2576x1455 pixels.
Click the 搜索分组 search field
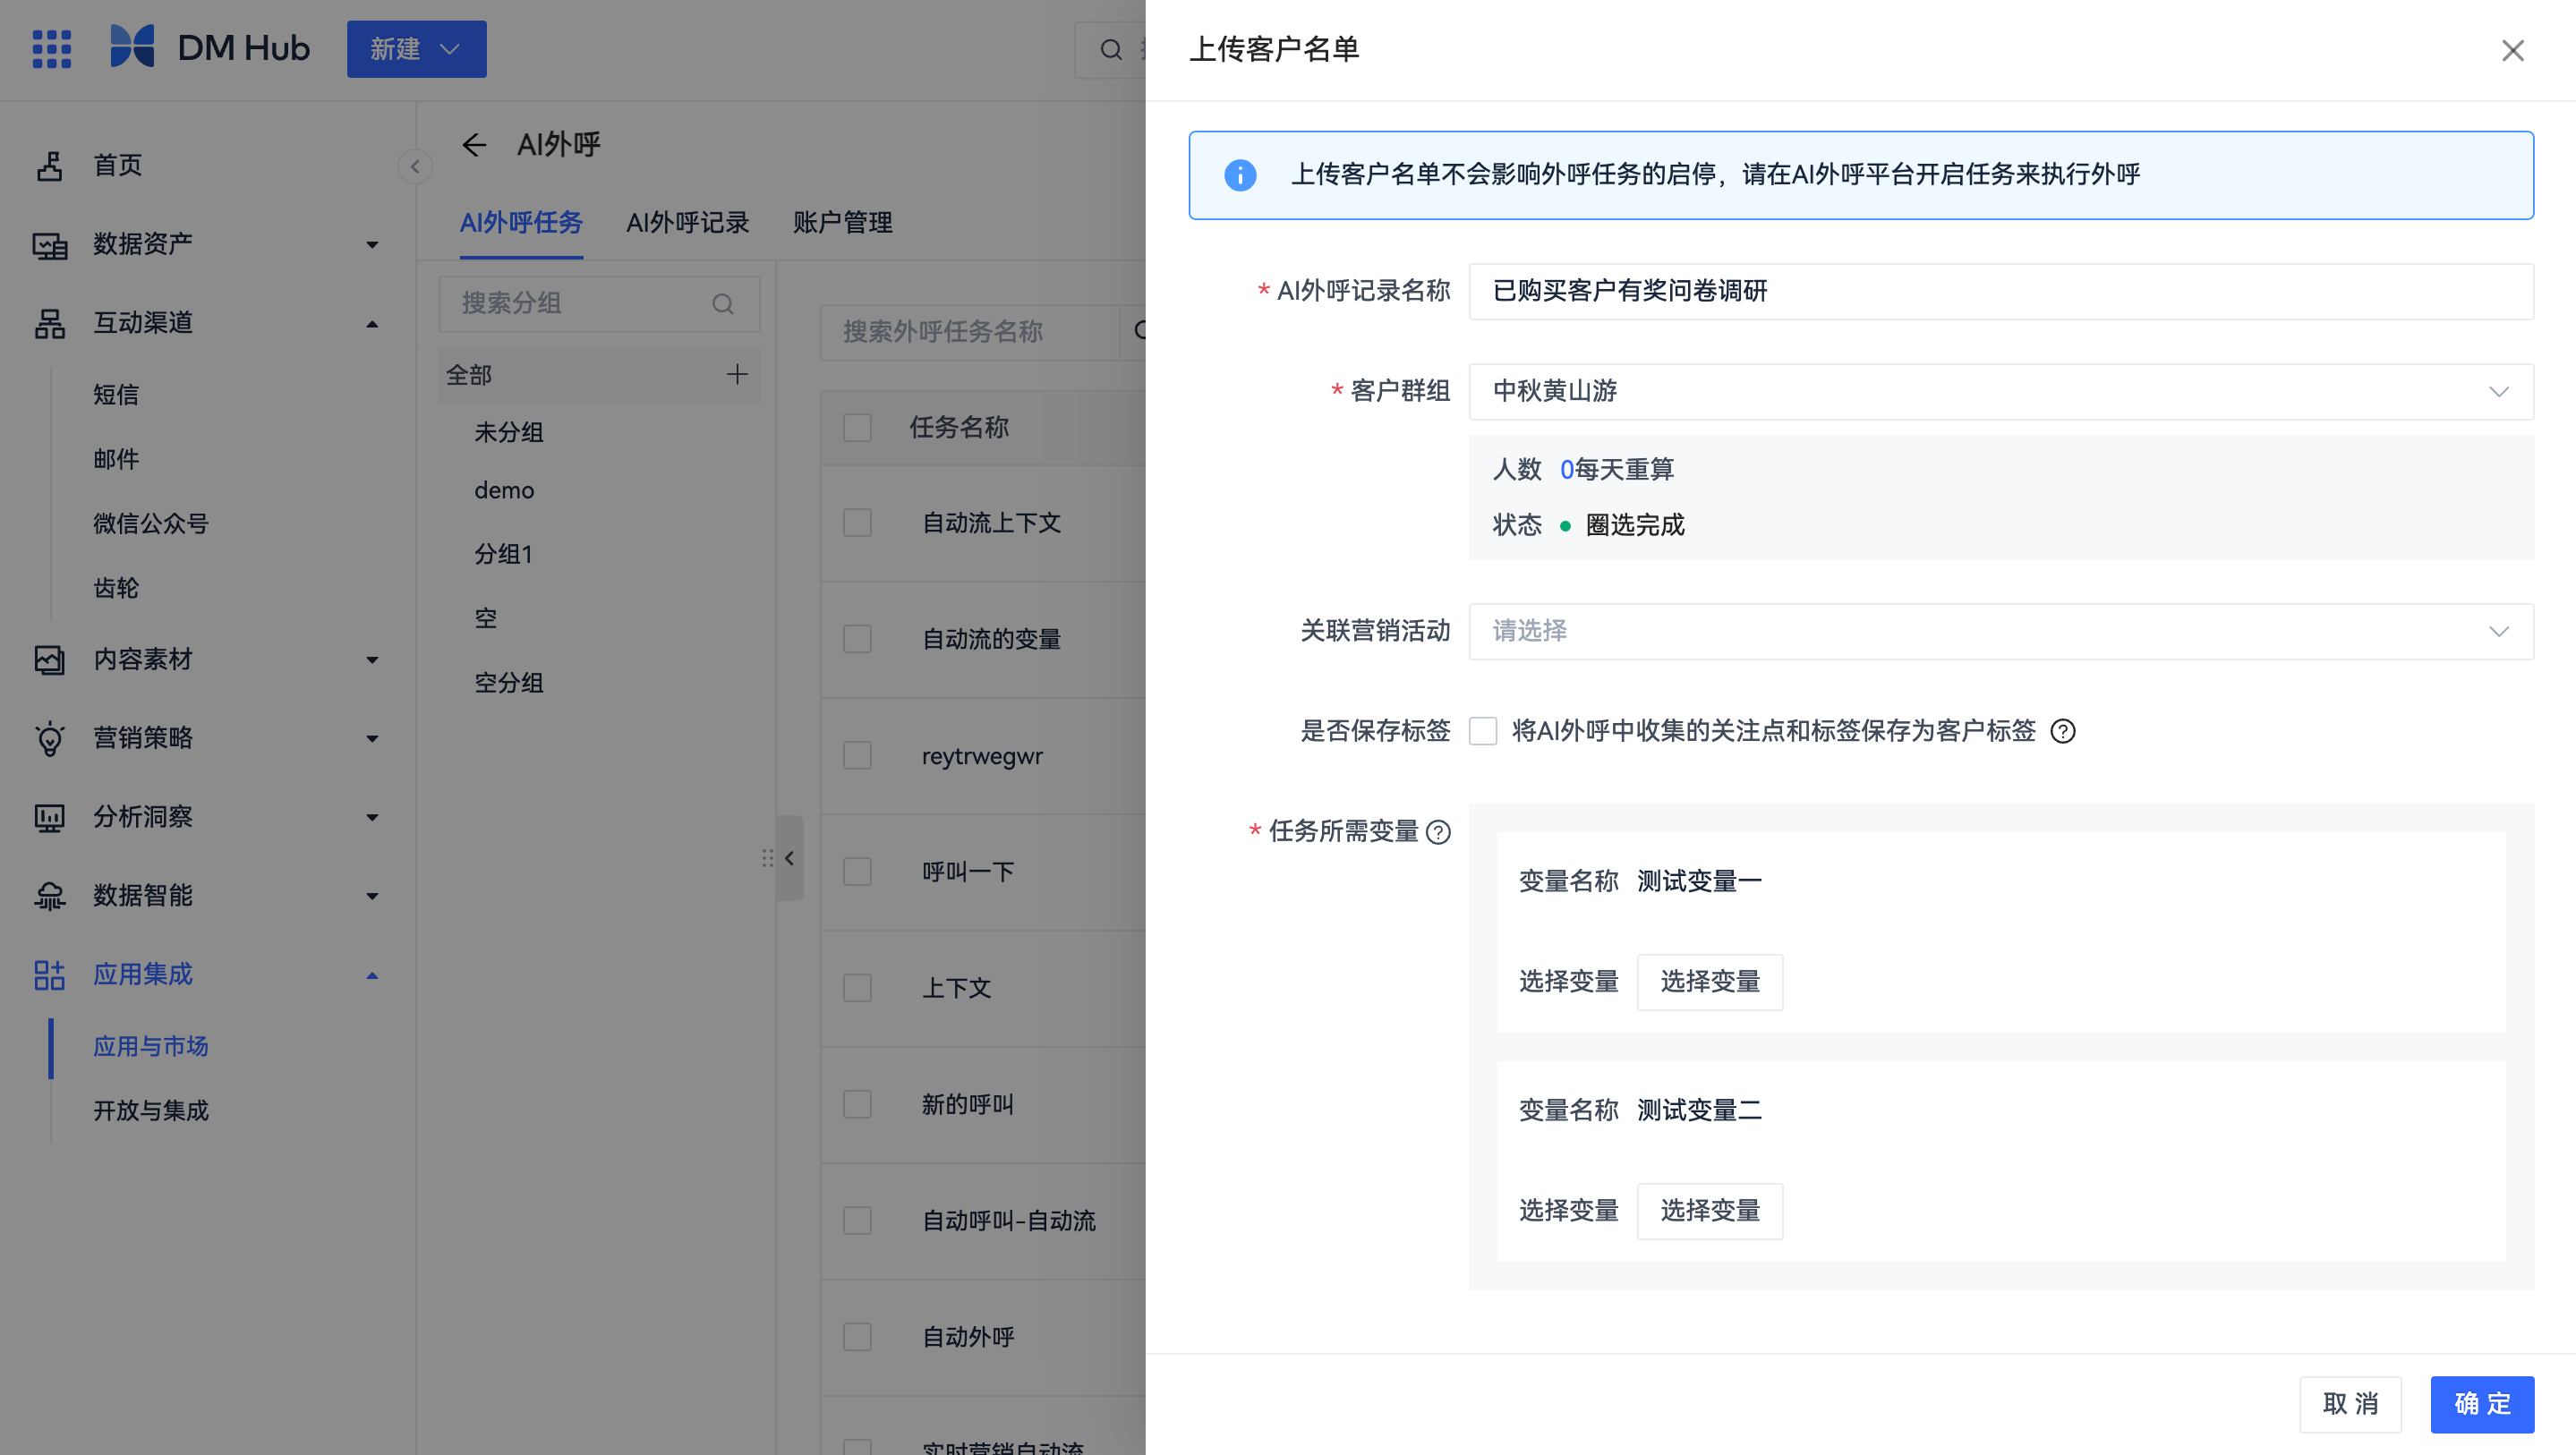tap(598, 303)
